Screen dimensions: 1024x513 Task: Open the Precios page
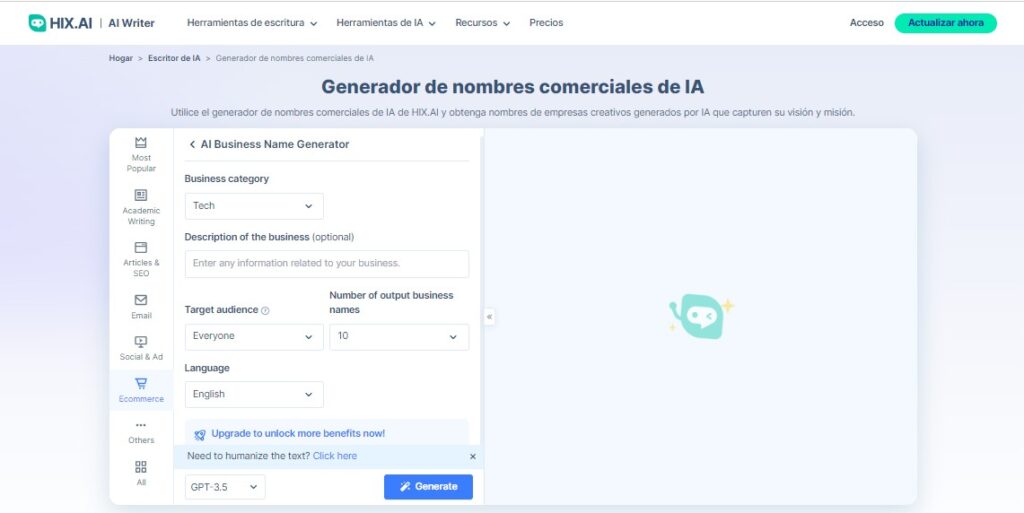[546, 23]
